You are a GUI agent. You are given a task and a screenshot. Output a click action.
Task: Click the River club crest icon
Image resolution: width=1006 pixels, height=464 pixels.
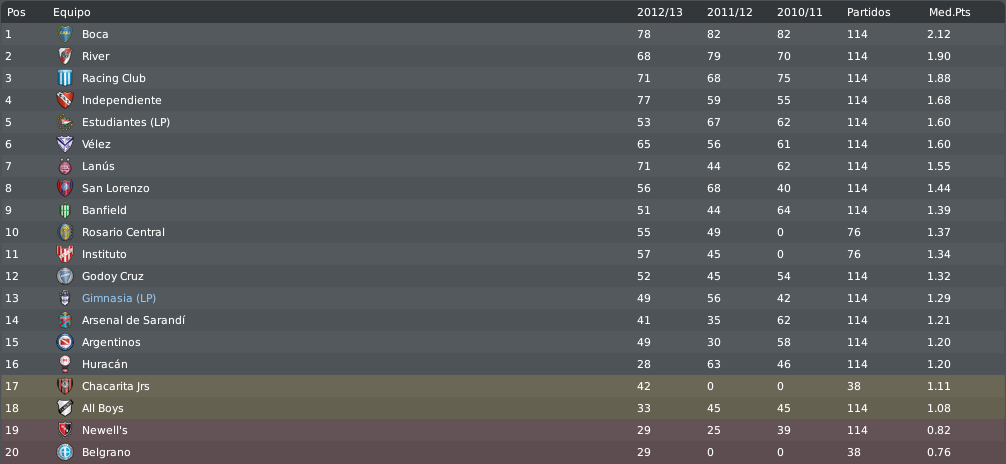pyautogui.click(x=65, y=56)
